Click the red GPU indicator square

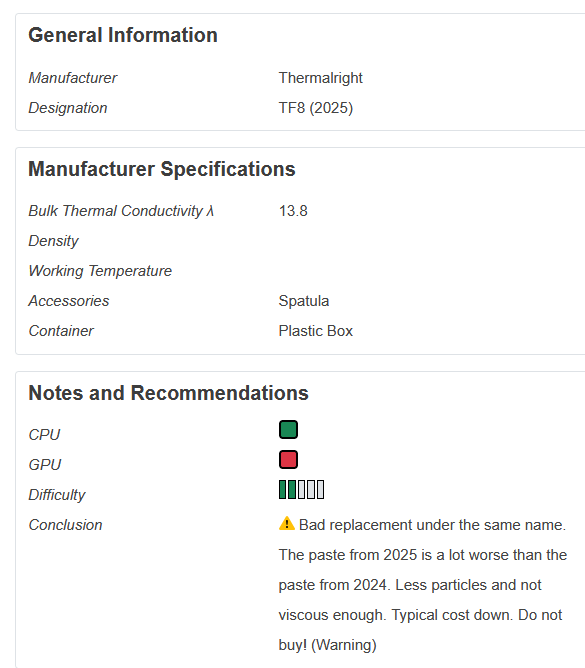point(288,460)
